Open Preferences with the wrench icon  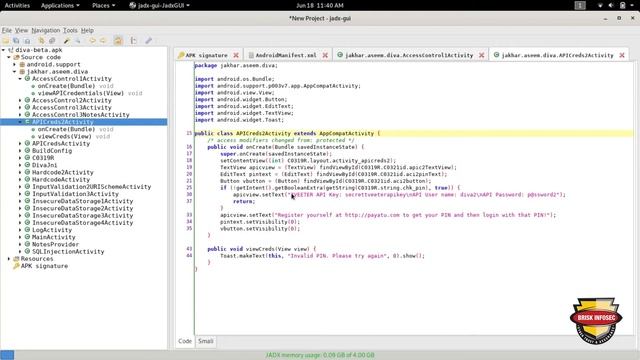point(149,40)
